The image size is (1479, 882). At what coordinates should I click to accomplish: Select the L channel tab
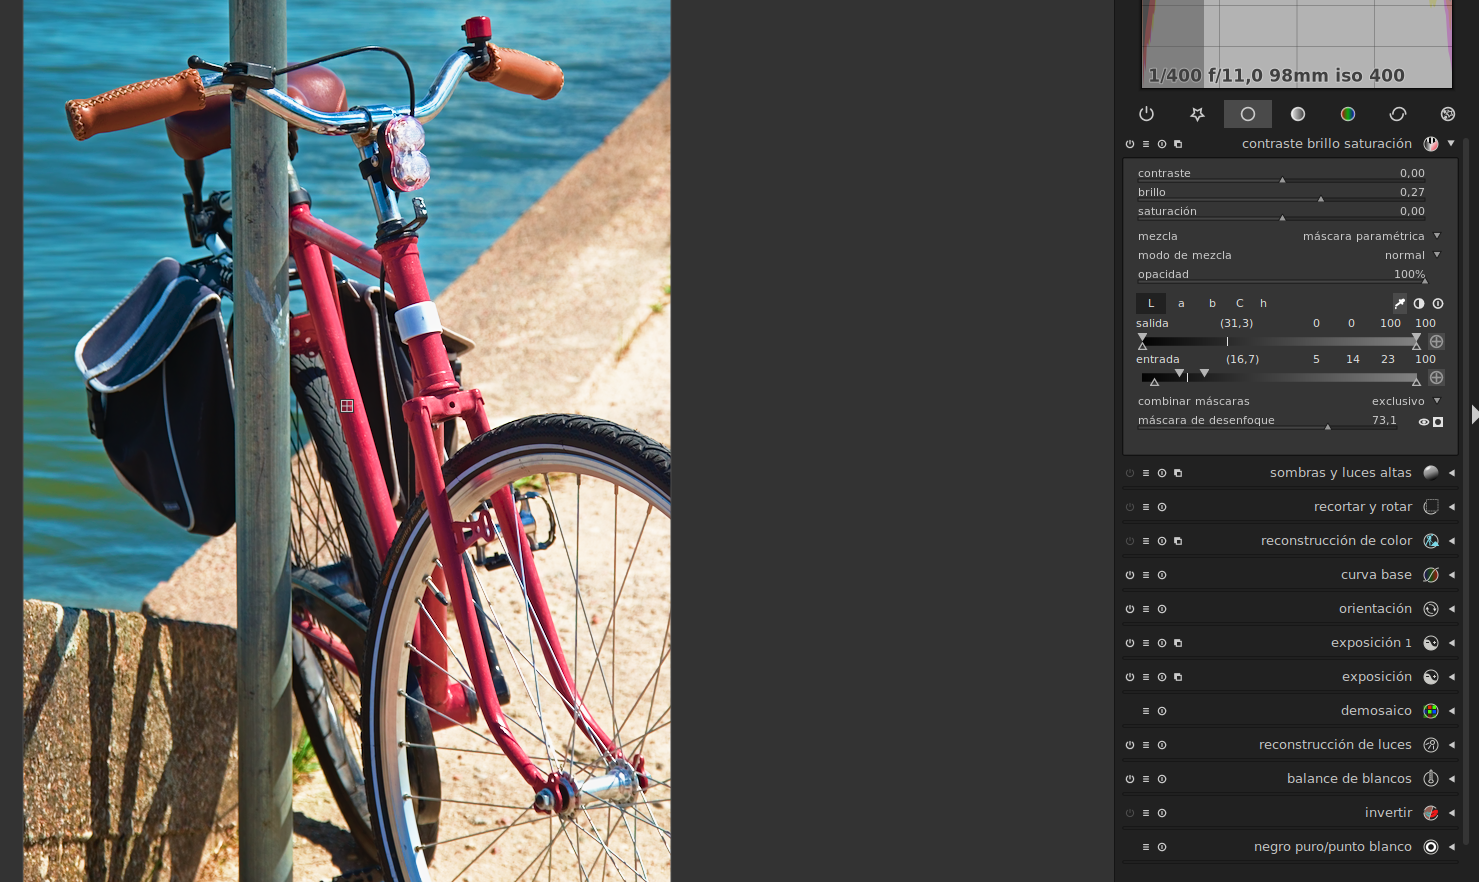coord(1151,303)
